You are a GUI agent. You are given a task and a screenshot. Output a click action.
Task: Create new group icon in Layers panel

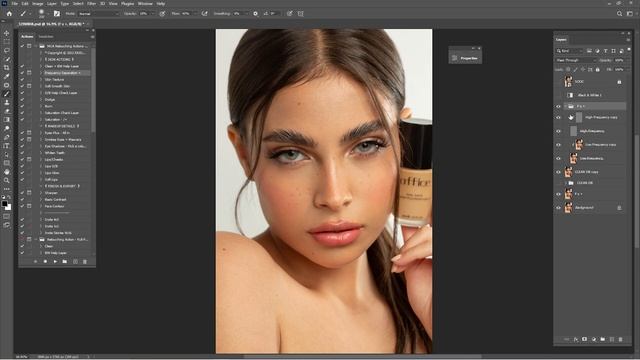603,339
